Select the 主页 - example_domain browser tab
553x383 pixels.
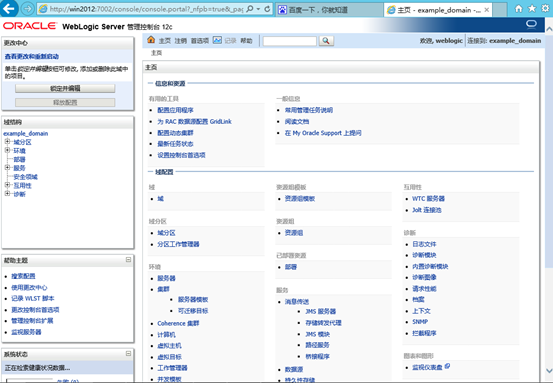[x=438, y=10]
